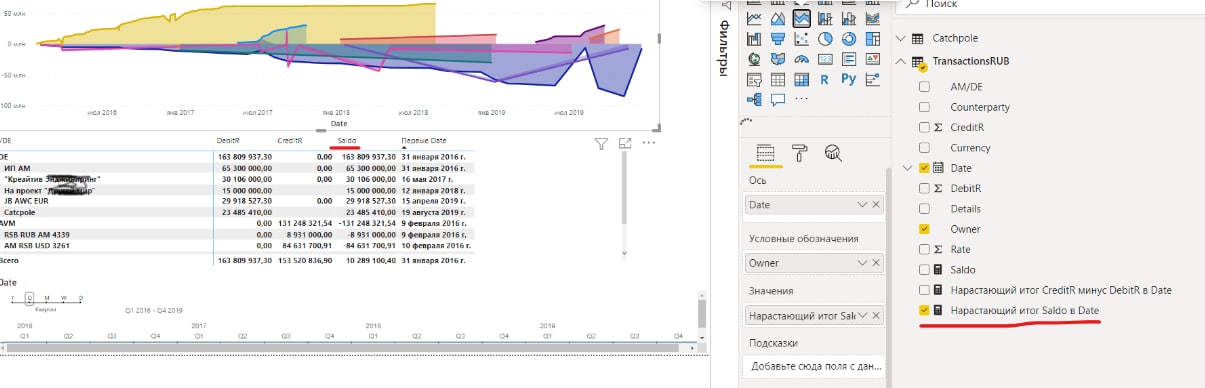Select the scatter chart visualization

tap(802, 39)
